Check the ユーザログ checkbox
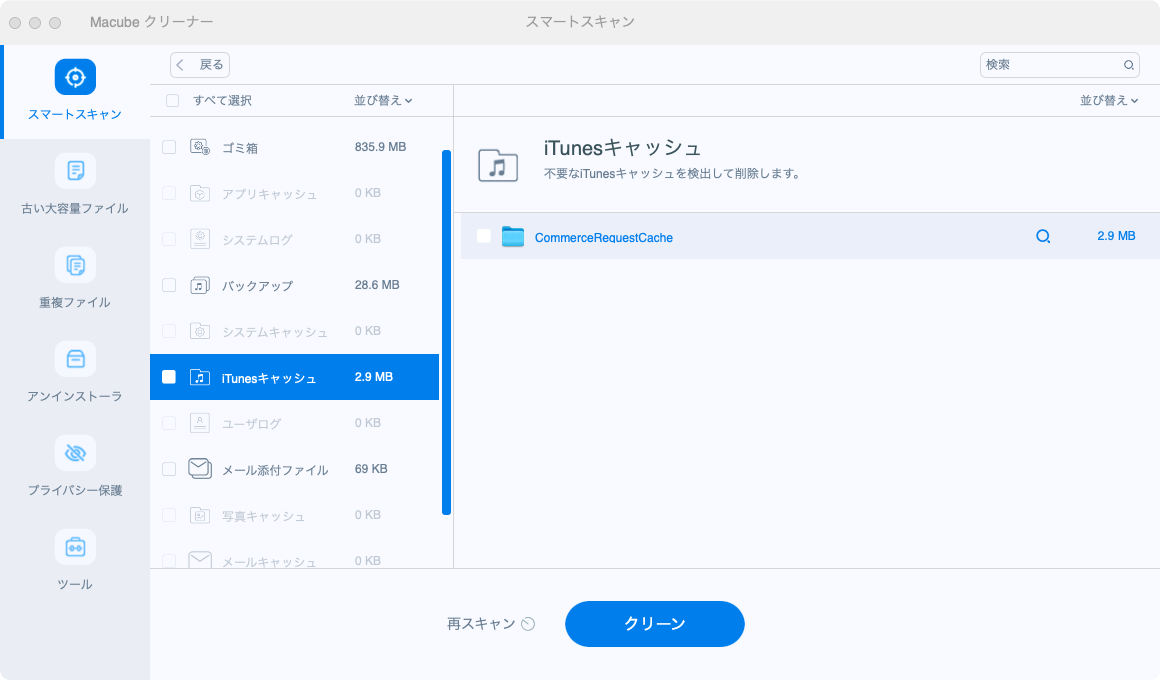The image size is (1160, 680). click(169, 423)
